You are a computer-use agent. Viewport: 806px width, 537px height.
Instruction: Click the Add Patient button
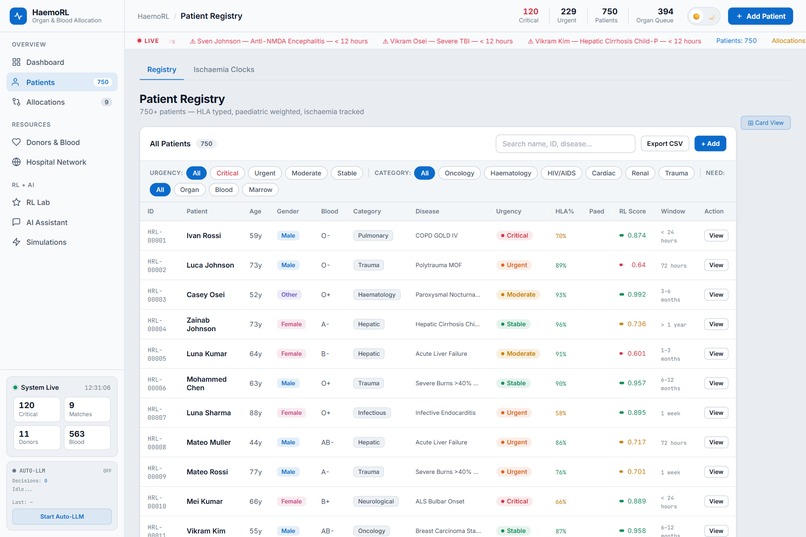tap(760, 16)
